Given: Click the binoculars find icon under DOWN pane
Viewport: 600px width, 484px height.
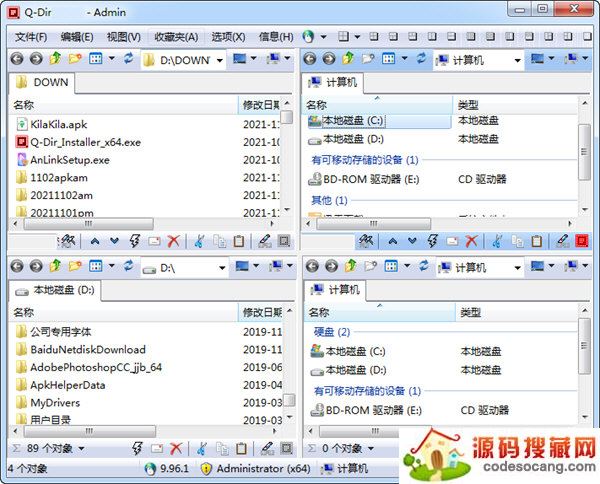Looking at the screenshot, I should tap(68, 241).
